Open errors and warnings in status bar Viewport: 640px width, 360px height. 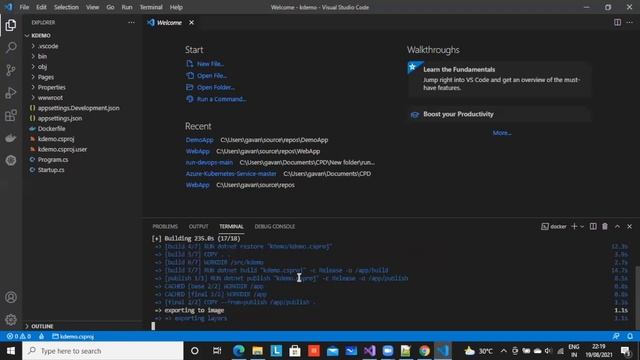[18, 336]
